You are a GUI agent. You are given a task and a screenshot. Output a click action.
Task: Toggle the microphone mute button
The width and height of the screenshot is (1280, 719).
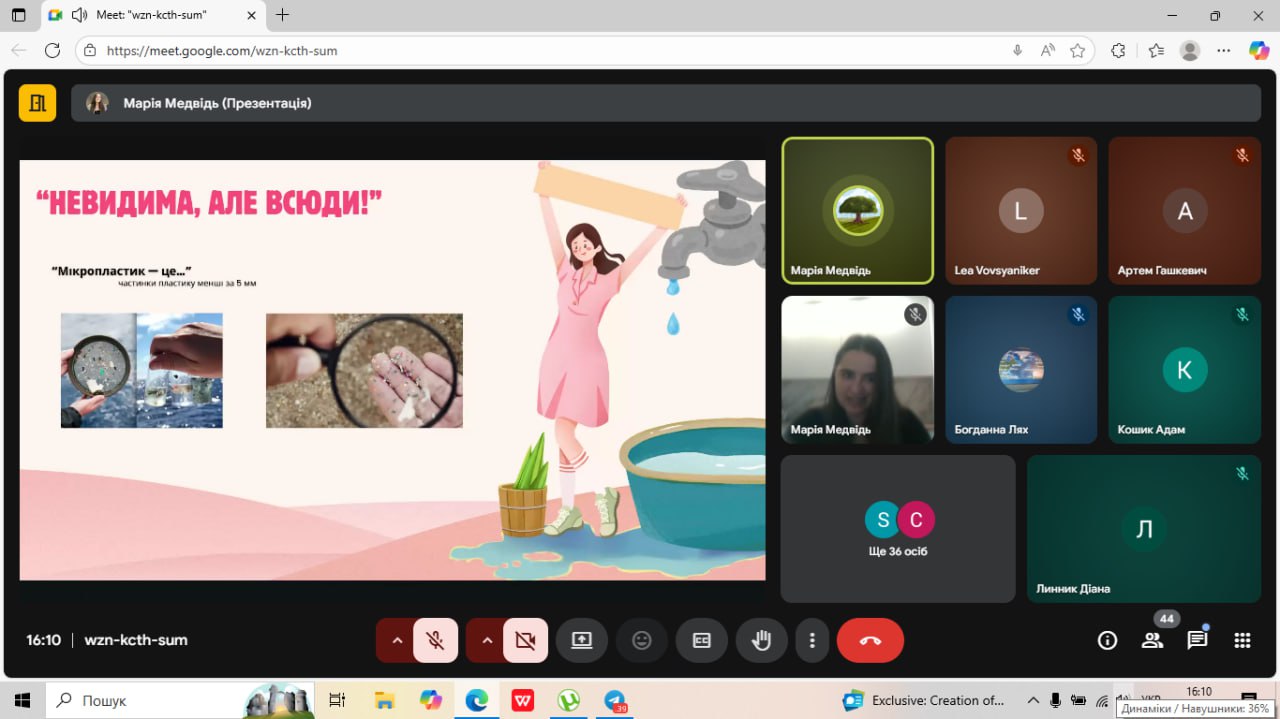(435, 641)
